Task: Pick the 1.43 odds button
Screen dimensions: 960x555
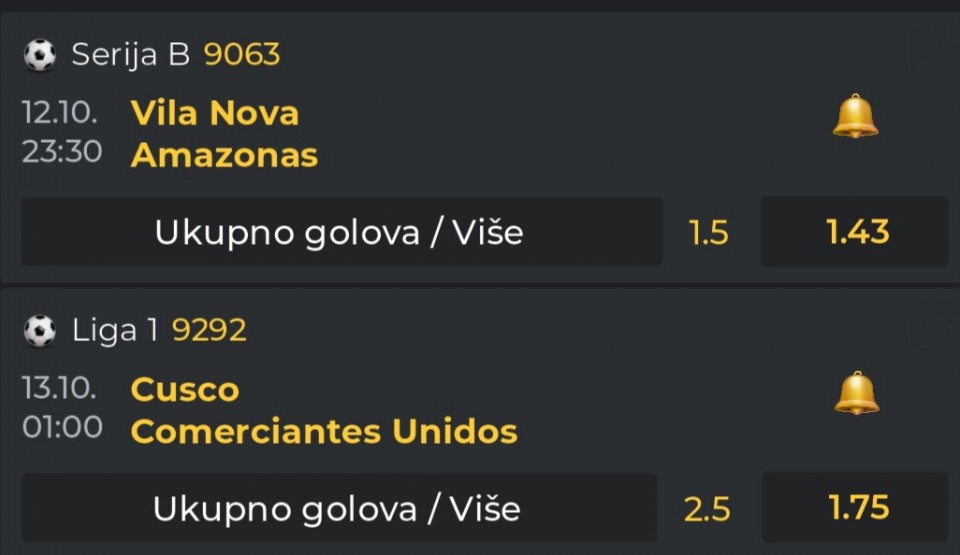Action: tap(856, 232)
